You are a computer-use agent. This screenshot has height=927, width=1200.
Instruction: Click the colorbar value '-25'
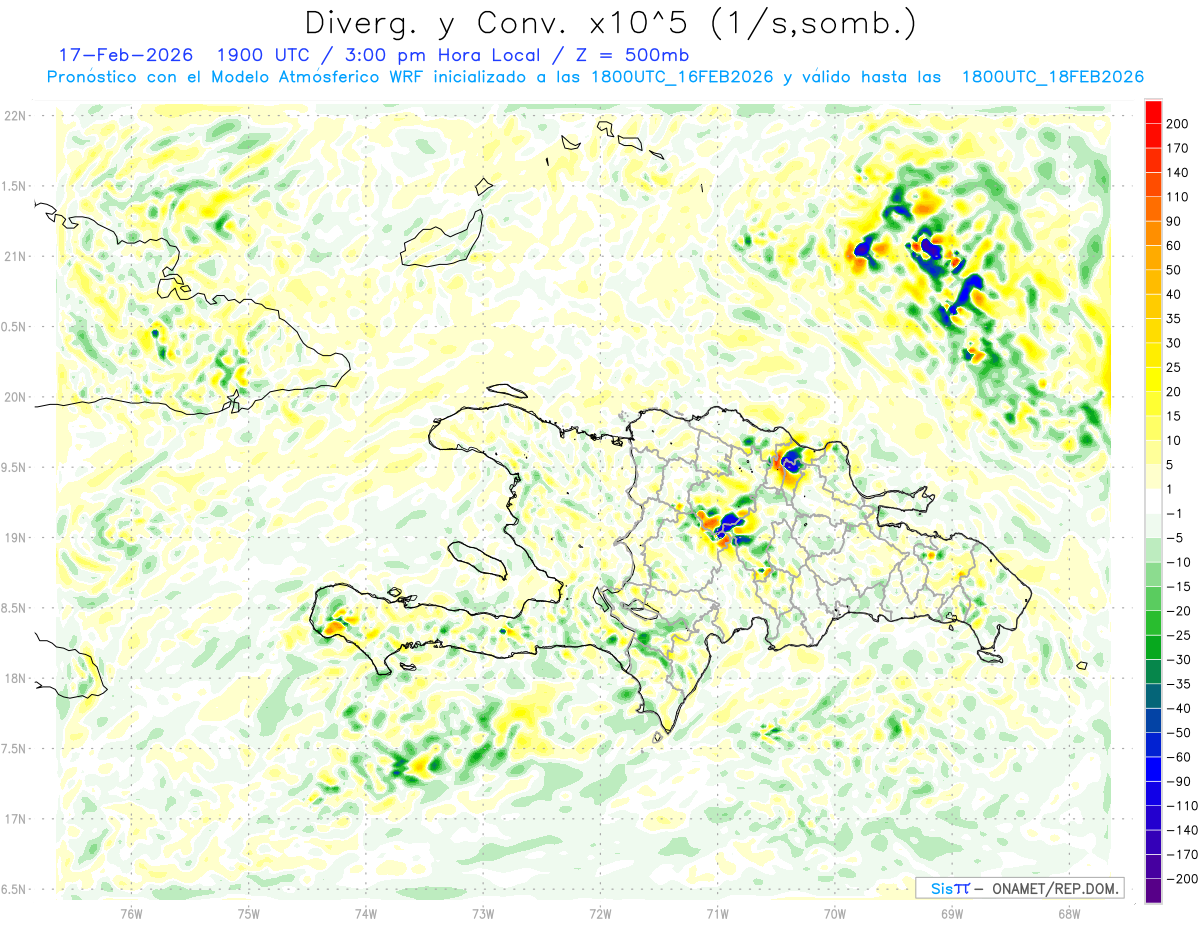coord(1181,635)
